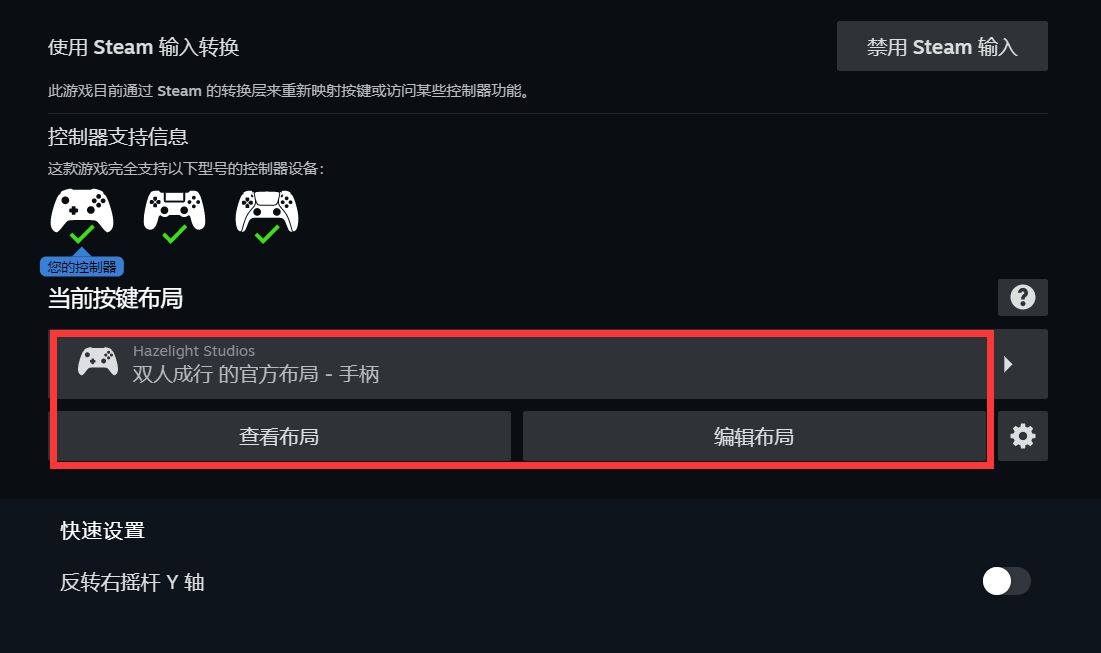Click the 您的控制器 blue badge
The height and width of the screenshot is (653, 1101).
(81, 267)
